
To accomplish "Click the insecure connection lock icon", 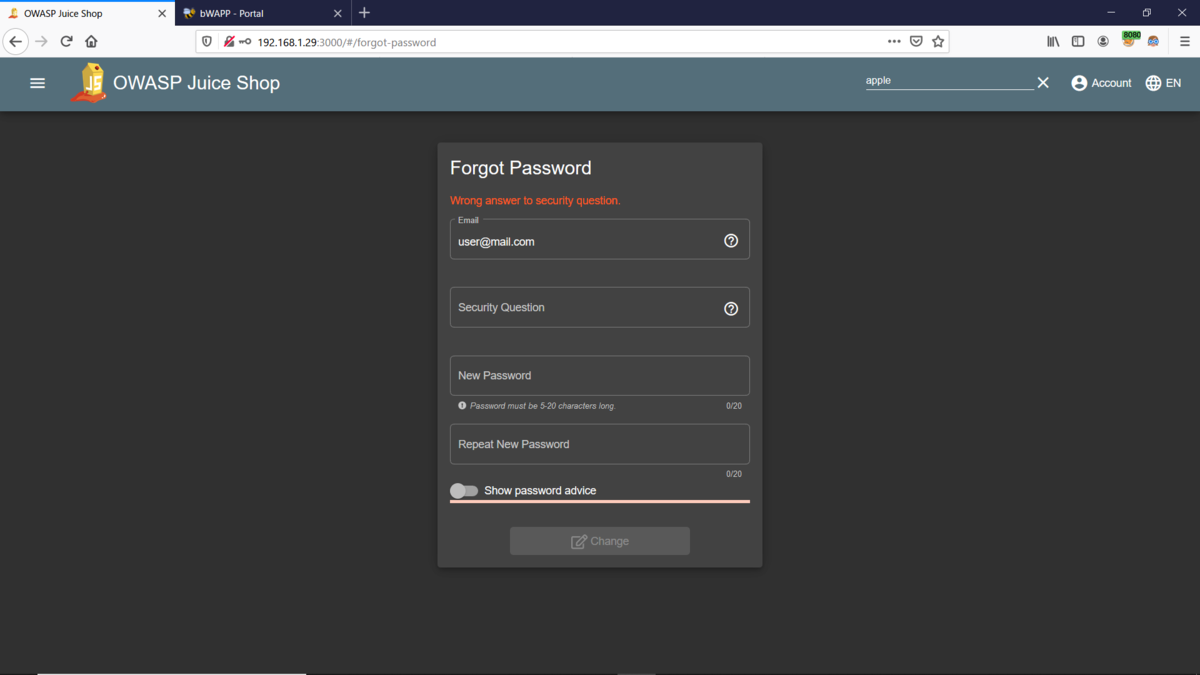I will (x=228, y=42).
